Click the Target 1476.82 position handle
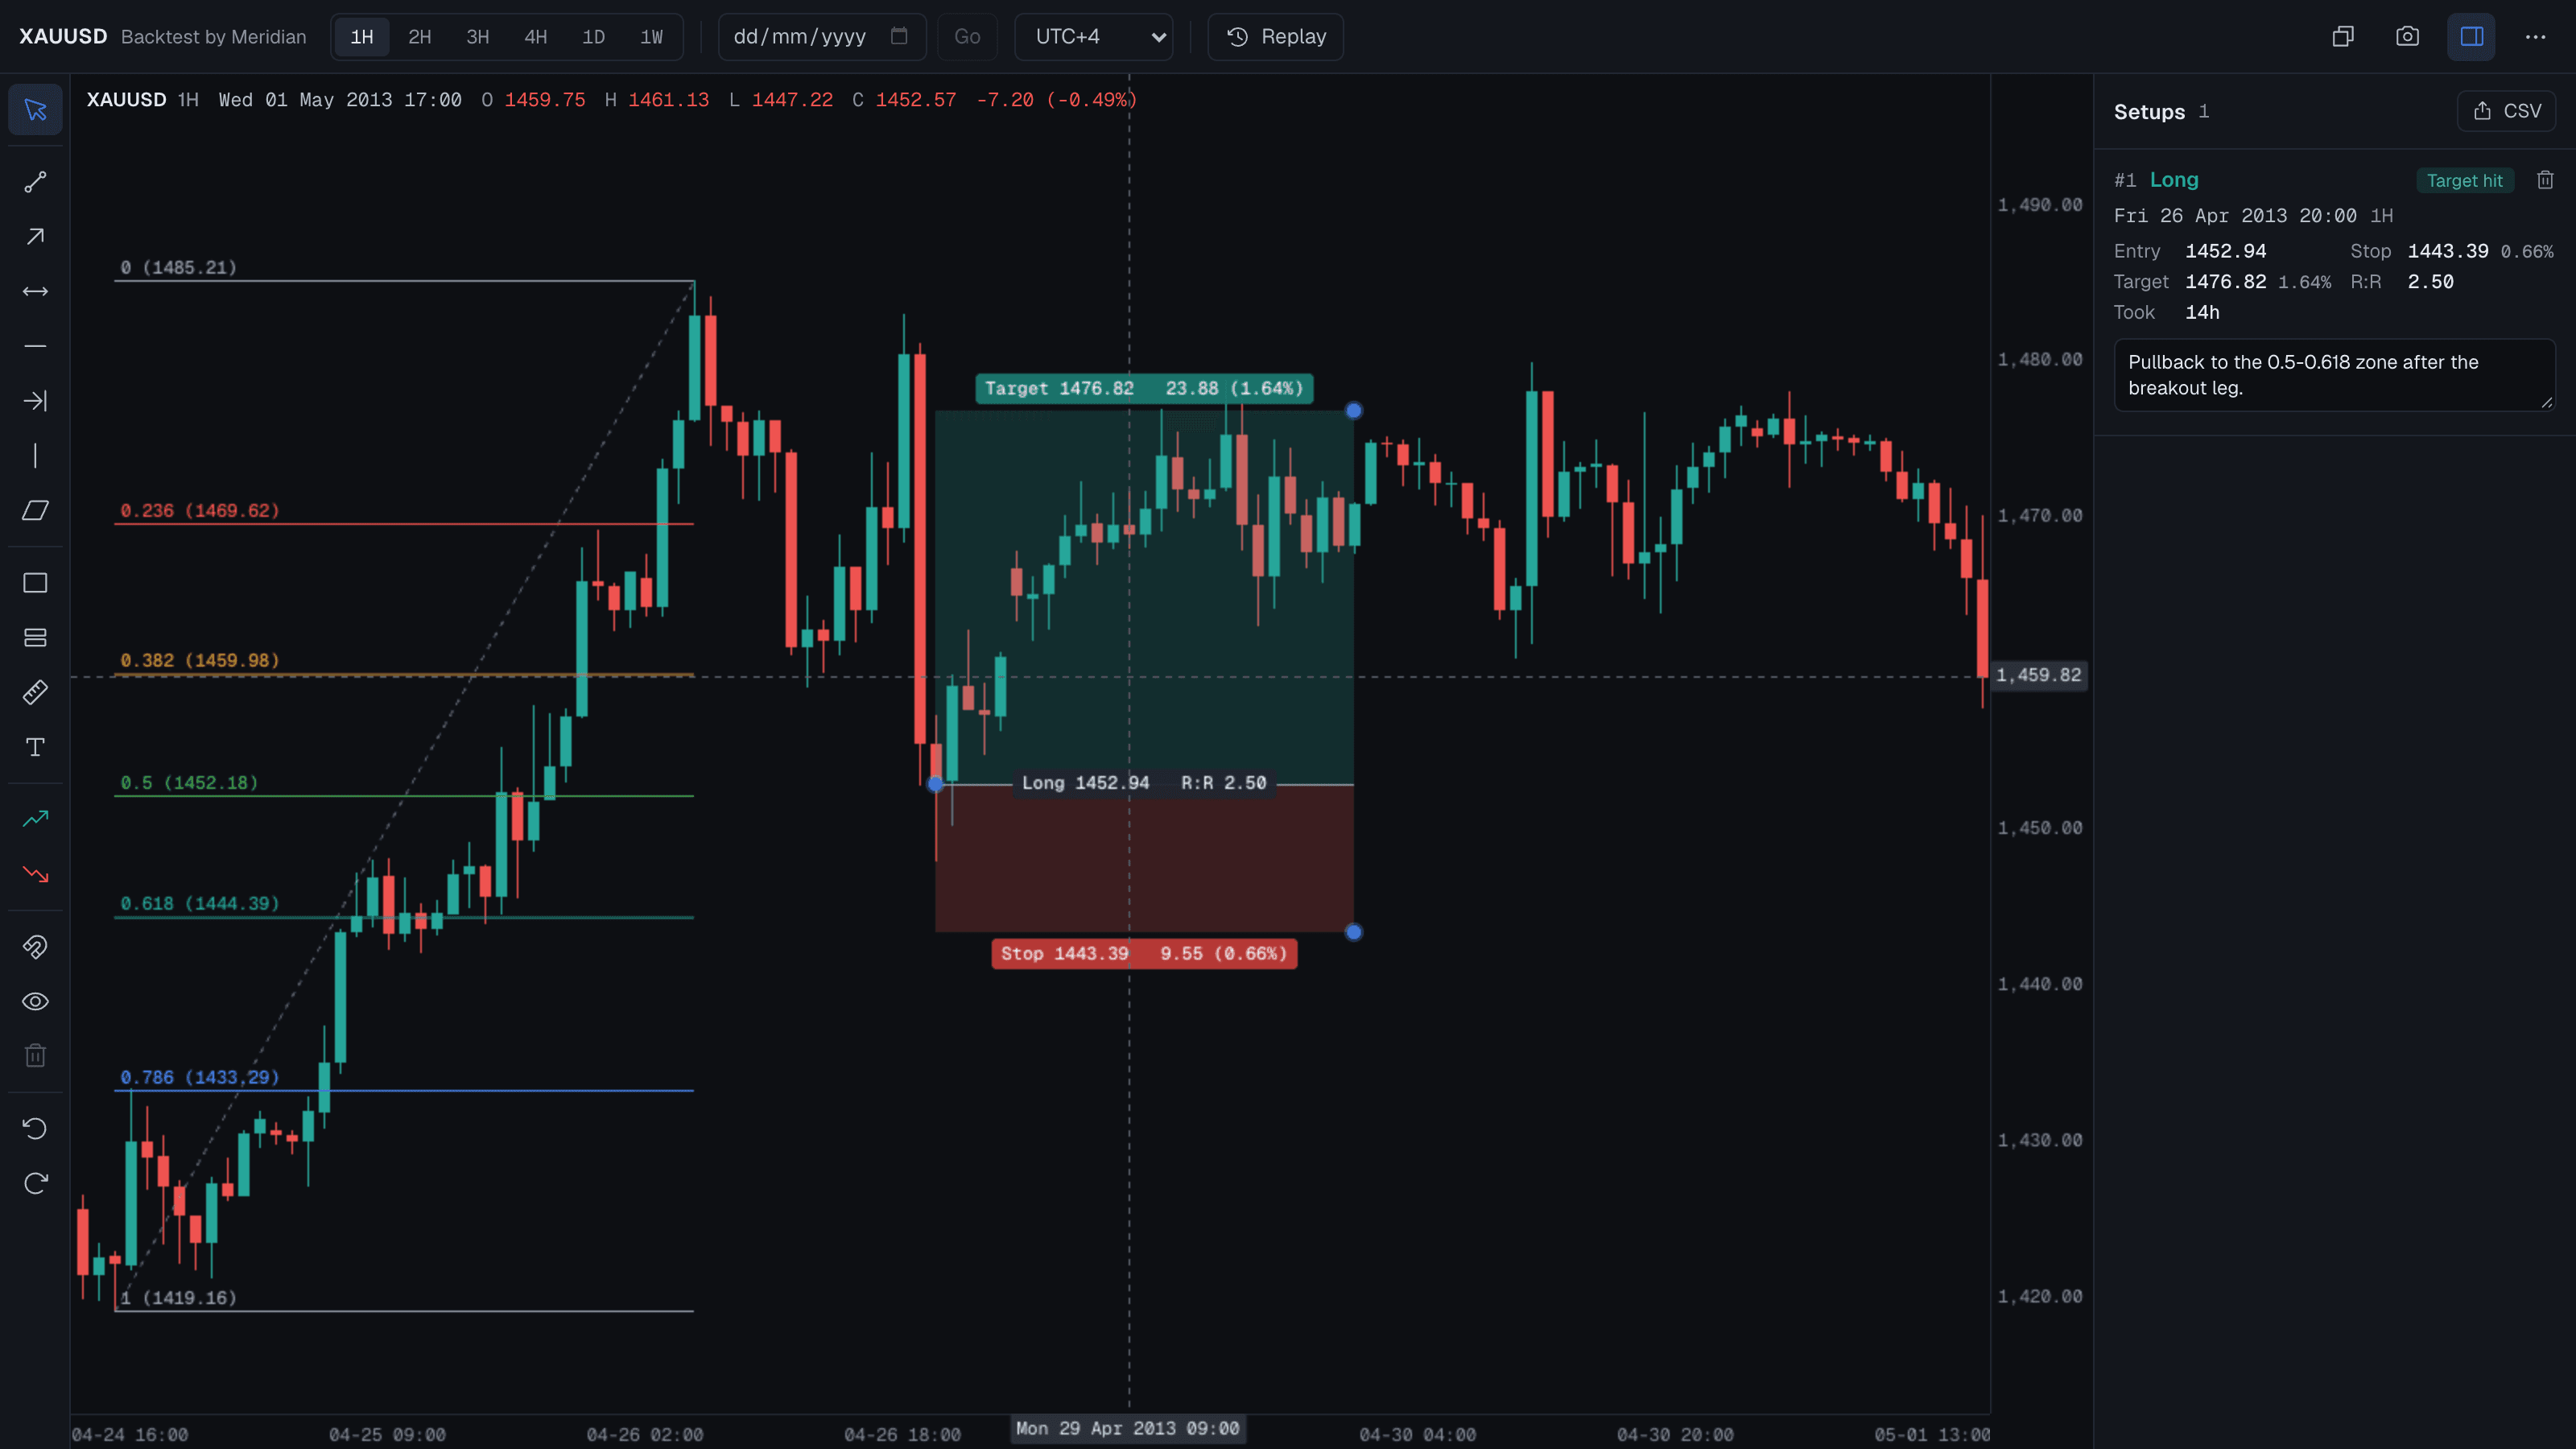This screenshot has width=2576, height=1449. pos(1353,410)
